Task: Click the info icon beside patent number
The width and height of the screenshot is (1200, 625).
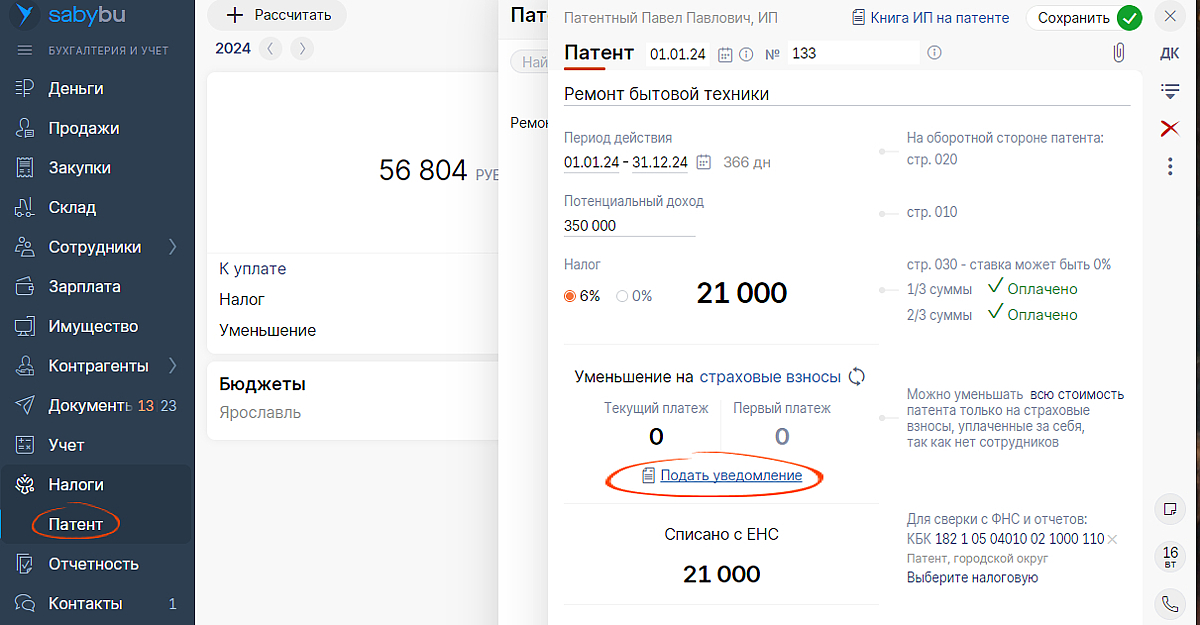Action: point(934,53)
